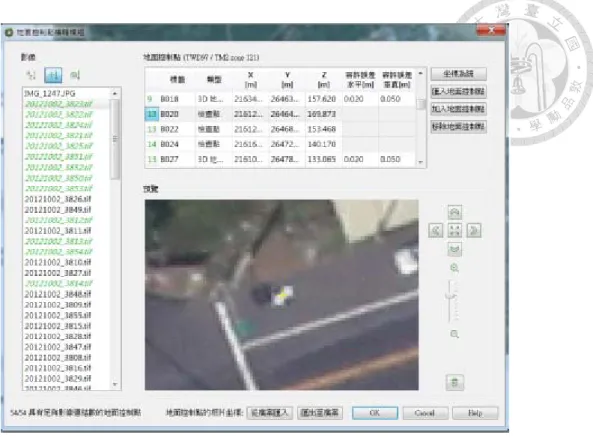Click the export-to-file button at the bottom

click(320, 413)
